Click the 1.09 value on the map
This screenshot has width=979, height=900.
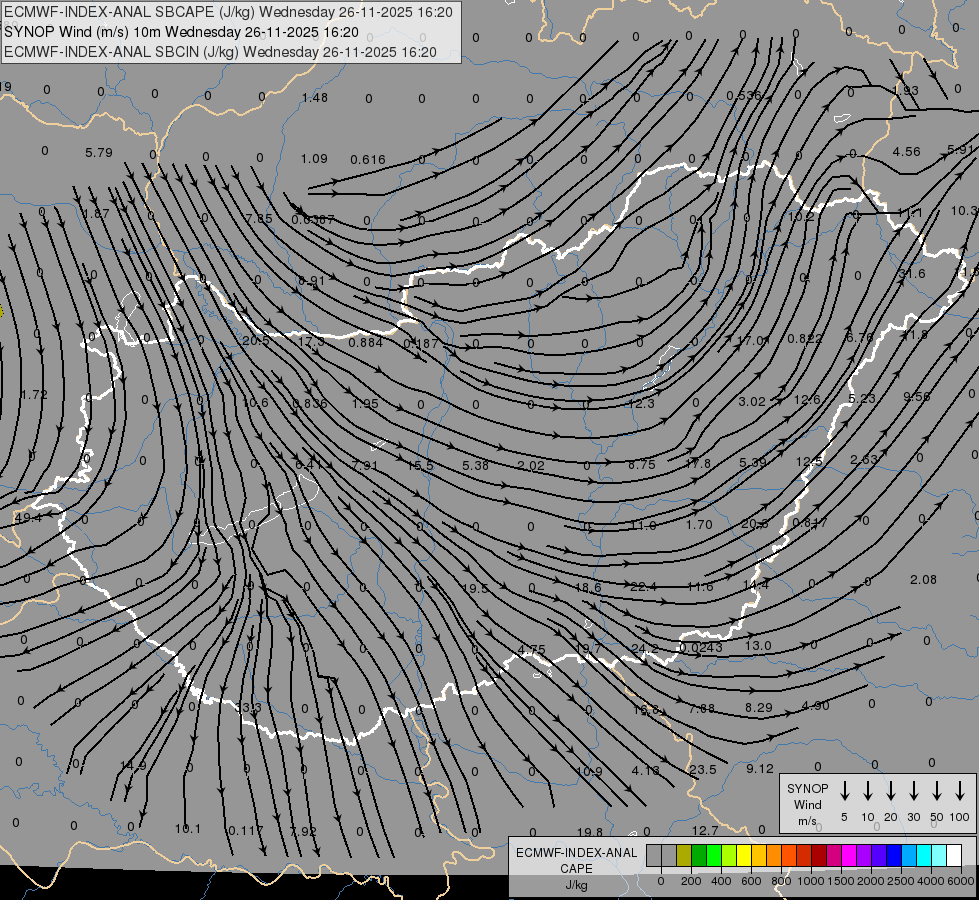[x=314, y=159]
